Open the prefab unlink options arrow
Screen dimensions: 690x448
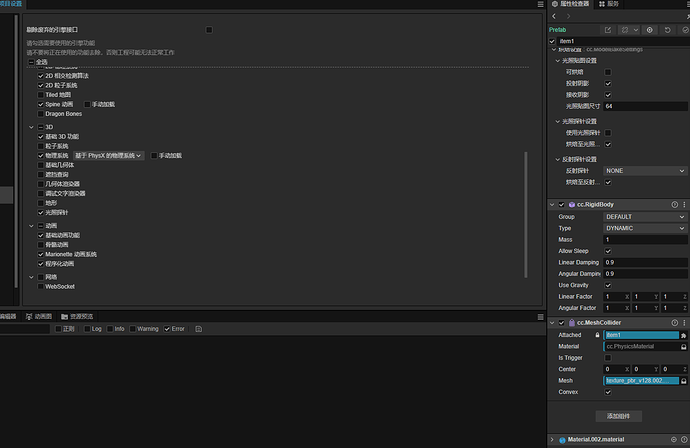click(636, 30)
